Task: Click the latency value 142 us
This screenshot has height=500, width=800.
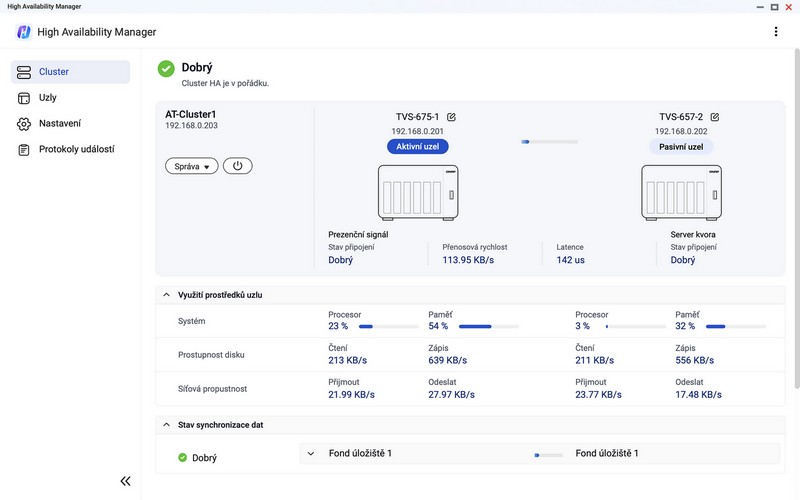Action: point(570,260)
